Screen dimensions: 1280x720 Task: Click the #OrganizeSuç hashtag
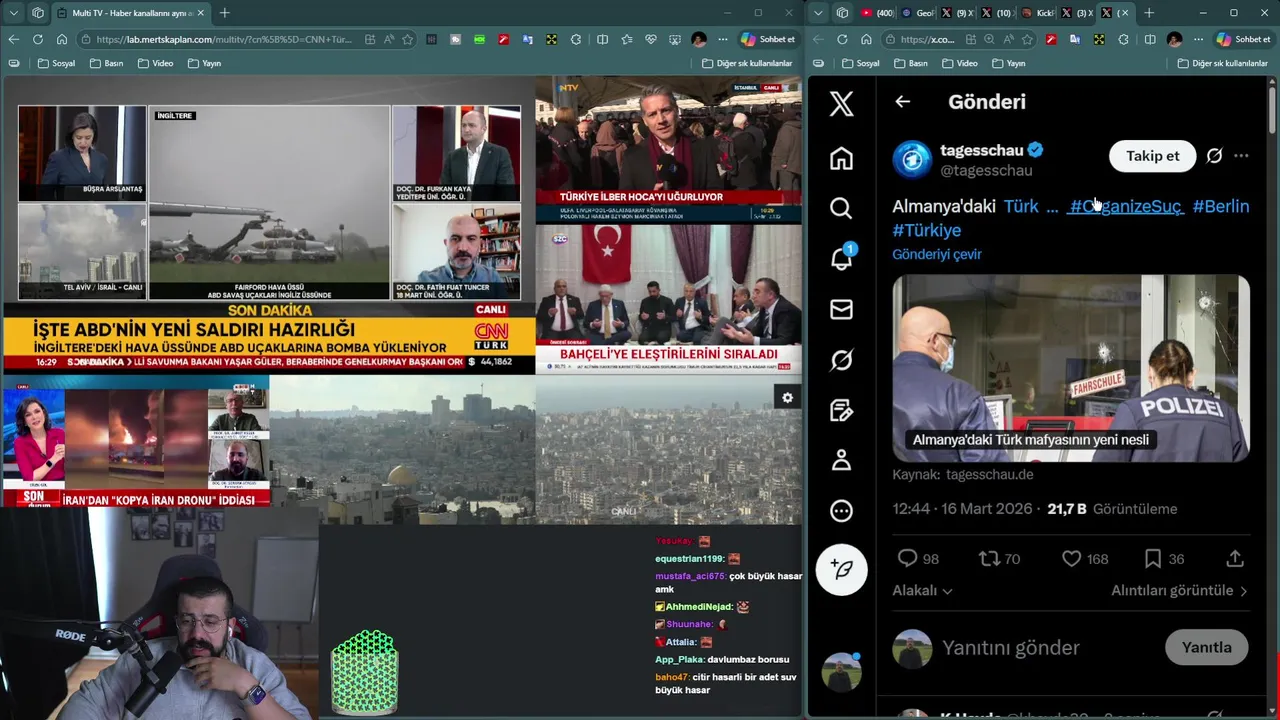(1125, 206)
